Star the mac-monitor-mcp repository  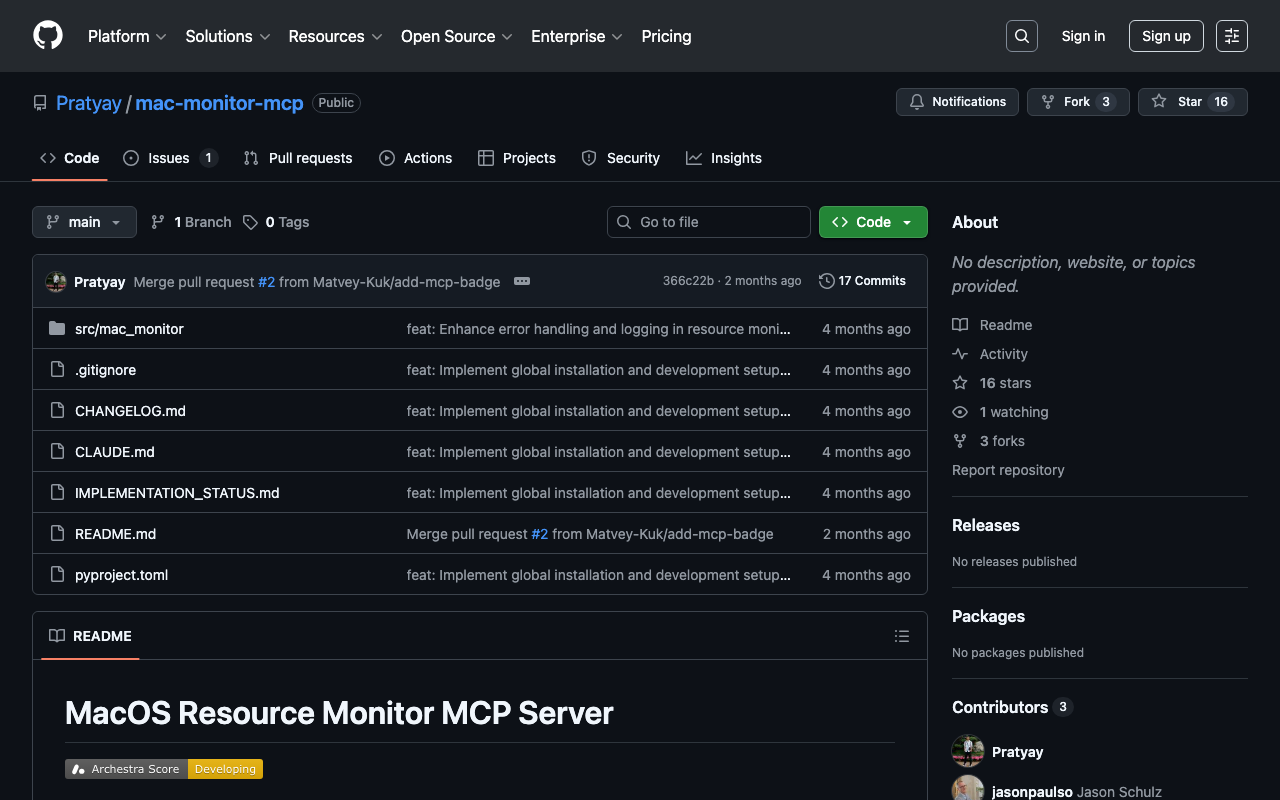1191,102
